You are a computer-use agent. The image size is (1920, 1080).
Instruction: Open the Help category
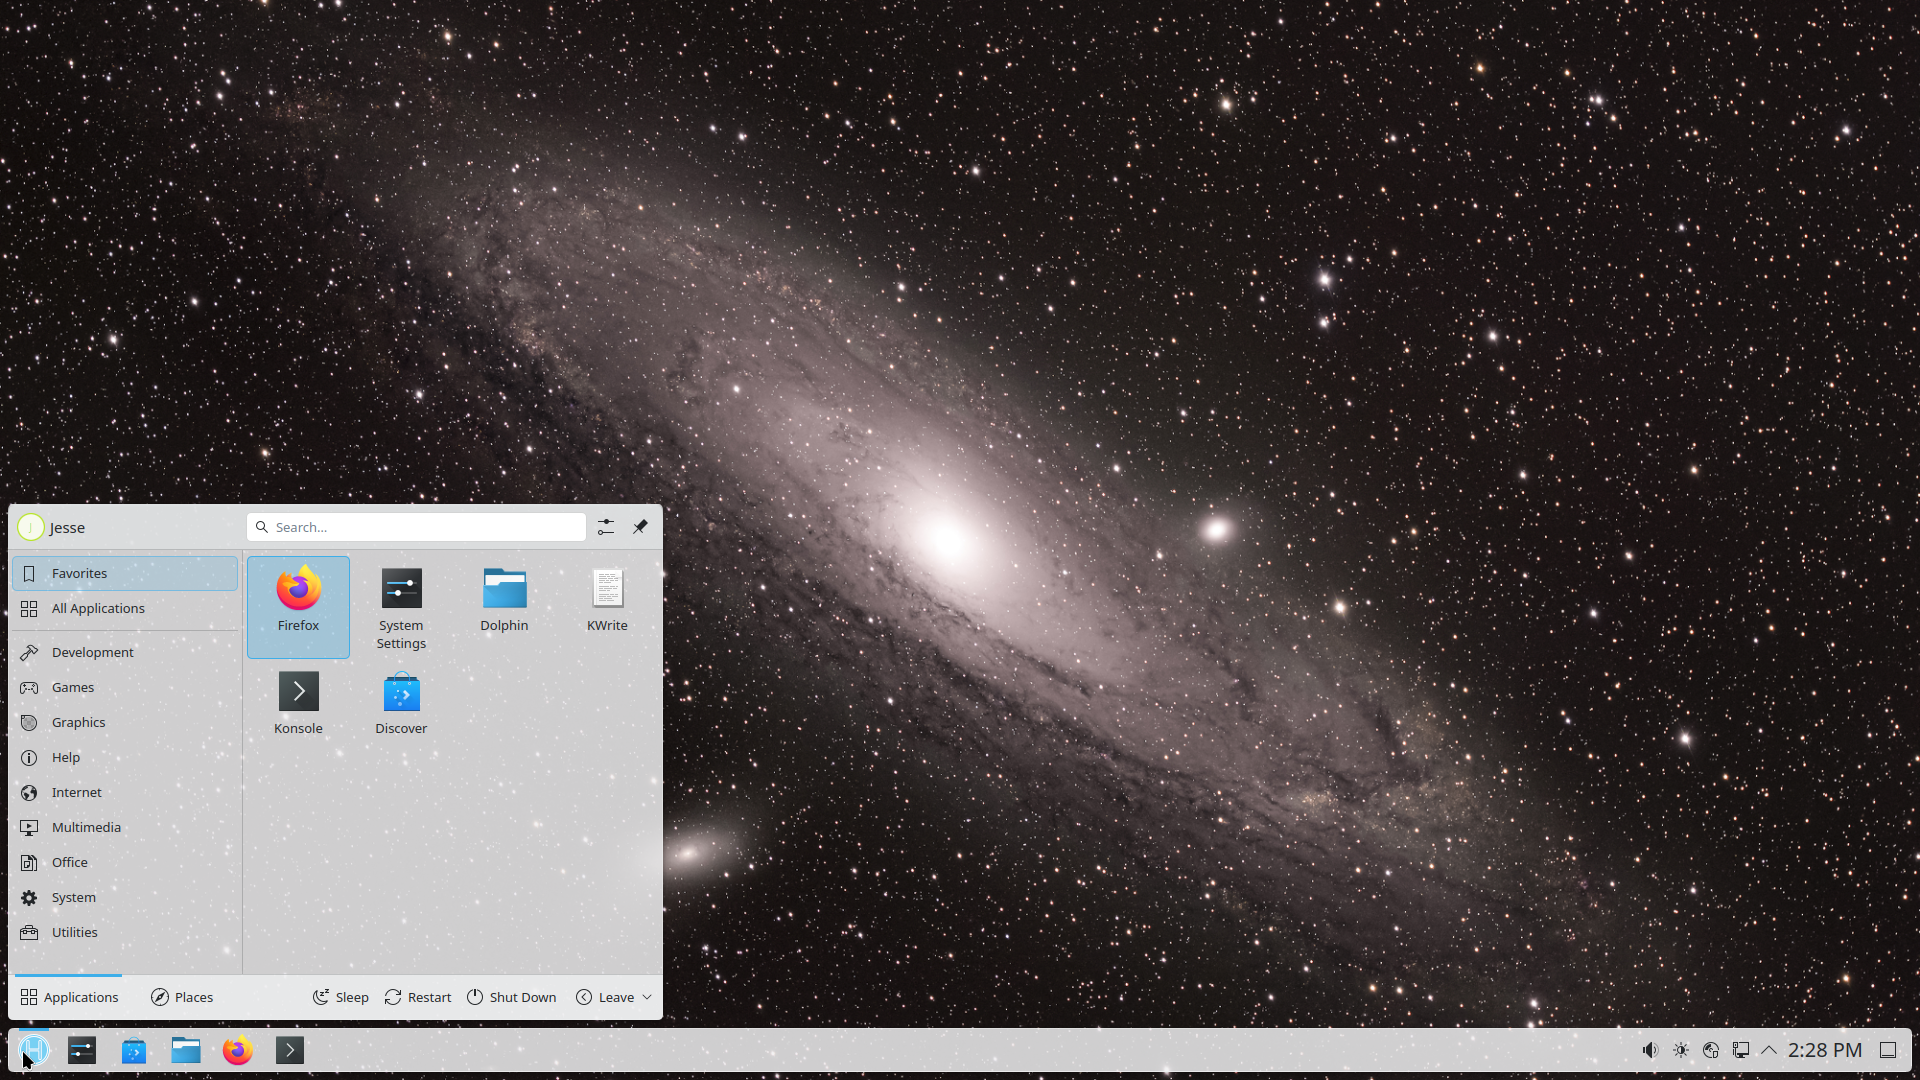[x=125, y=757]
